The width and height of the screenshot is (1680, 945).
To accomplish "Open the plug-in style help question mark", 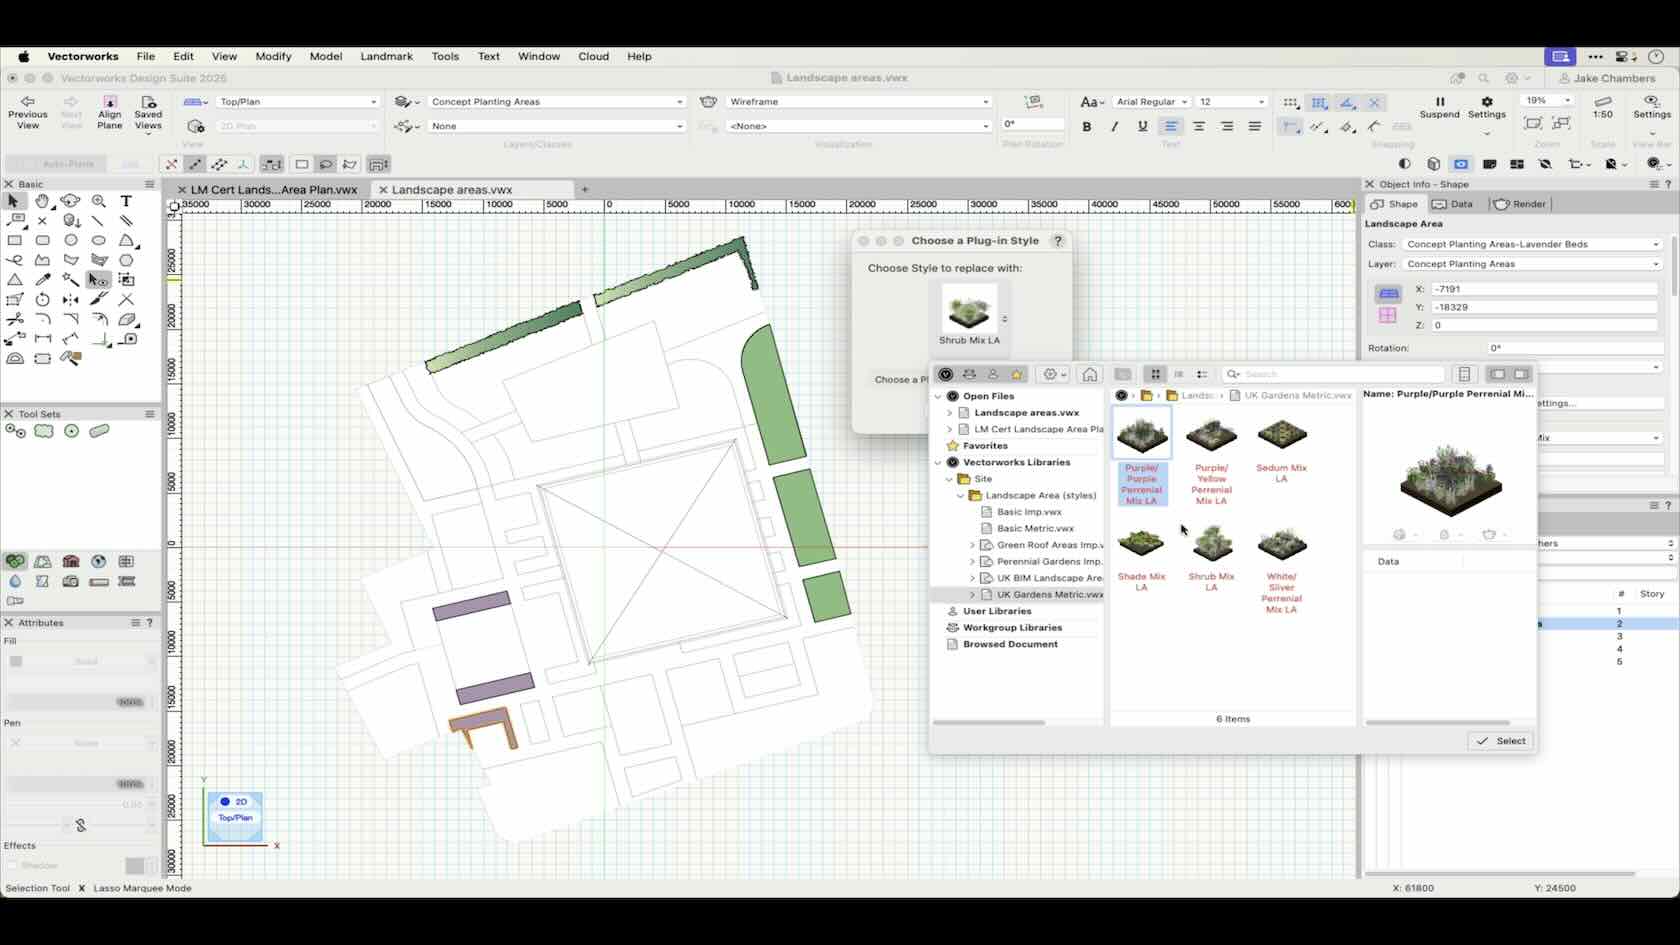I will (x=1057, y=240).
